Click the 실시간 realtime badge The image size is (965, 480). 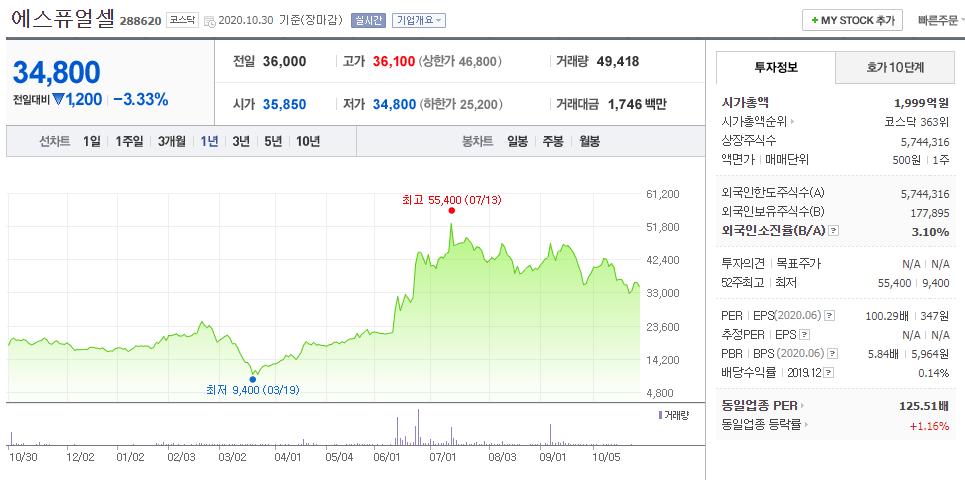coord(367,20)
